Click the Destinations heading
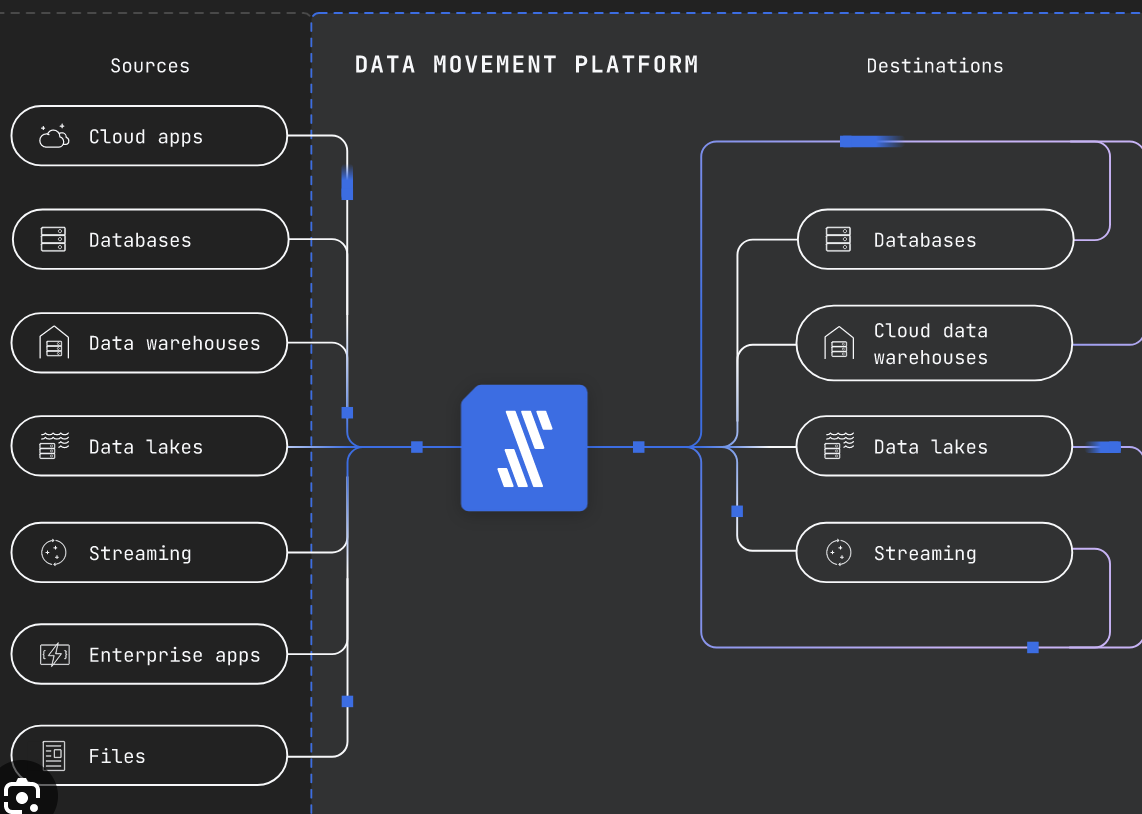The image size is (1142, 814). (x=935, y=66)
